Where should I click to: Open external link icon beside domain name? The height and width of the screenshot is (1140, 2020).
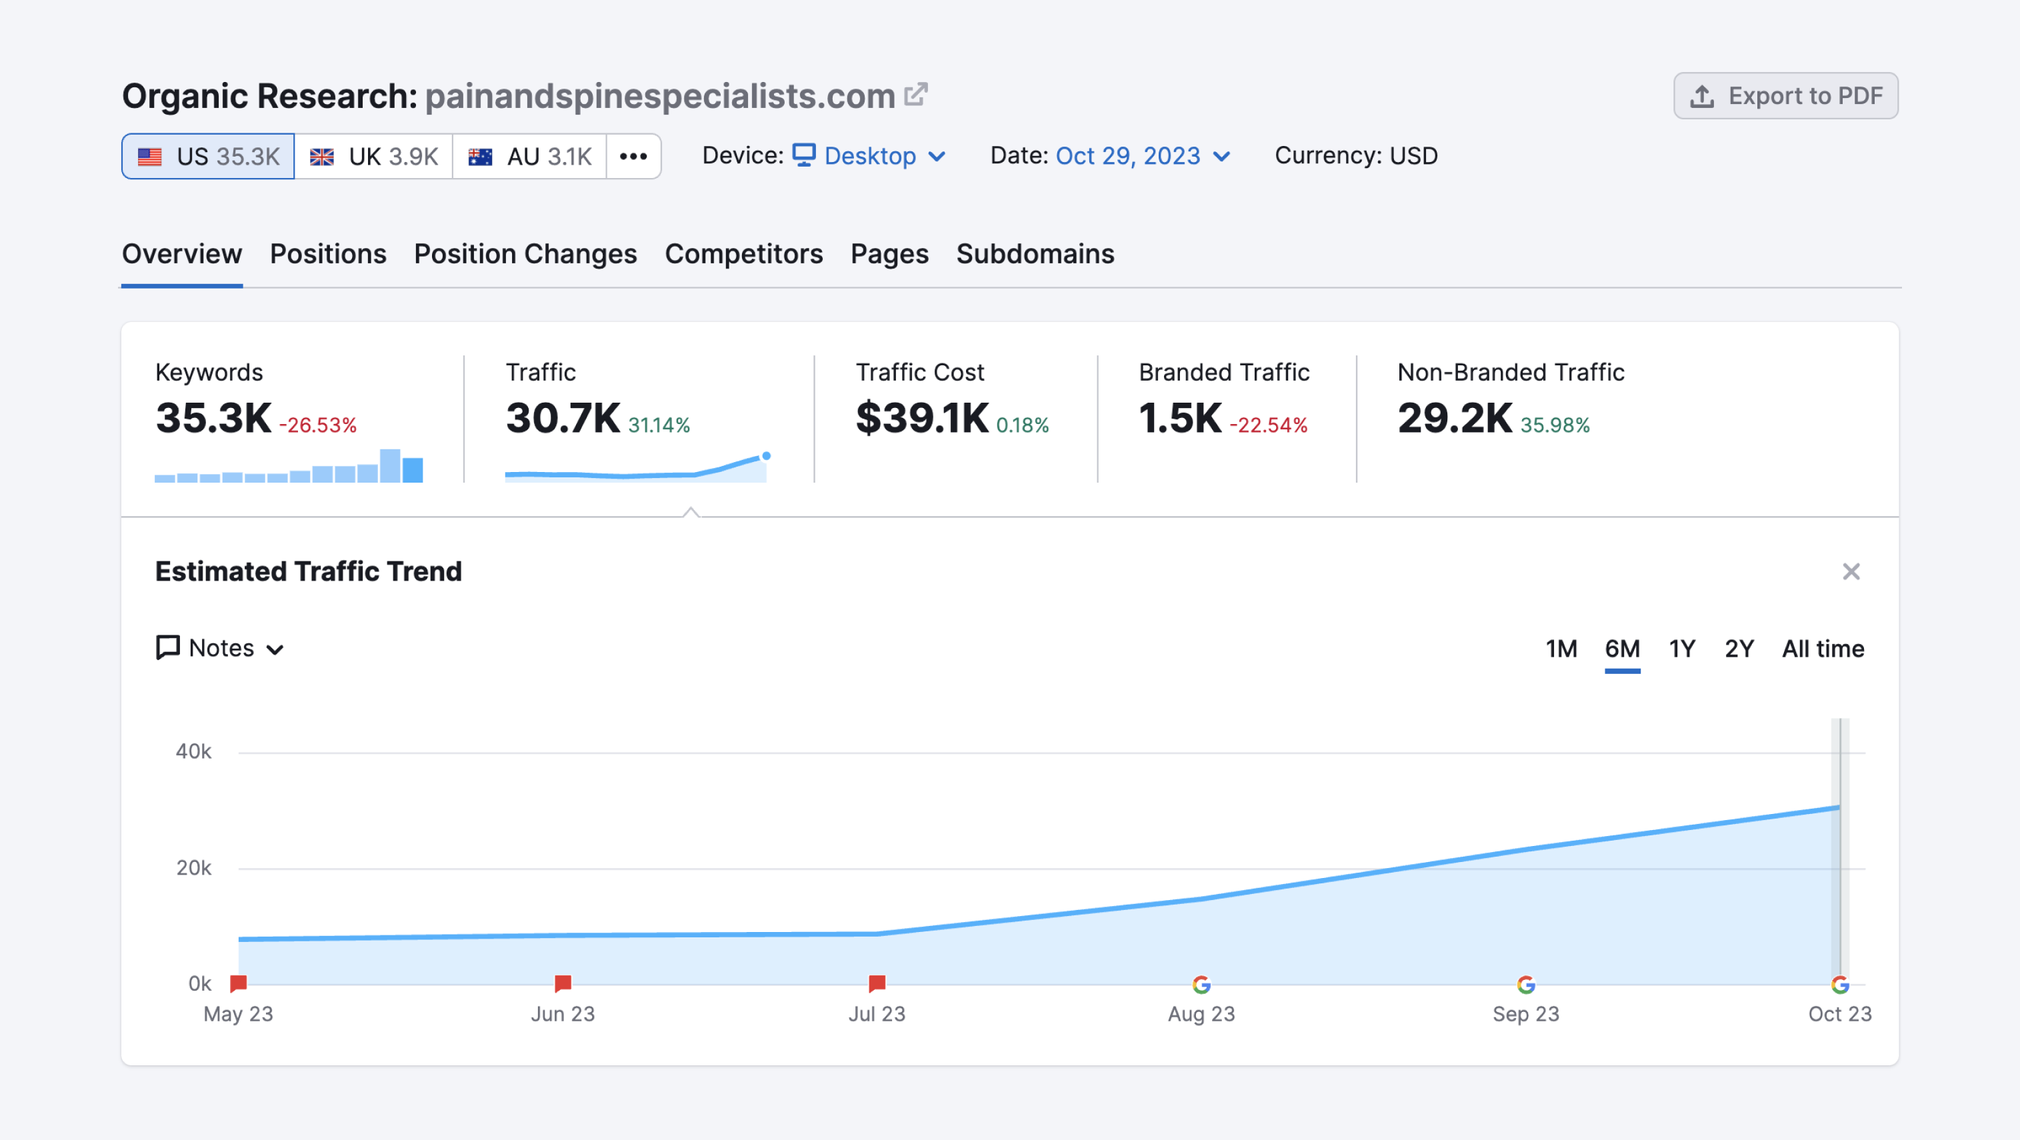click(916, 95)
